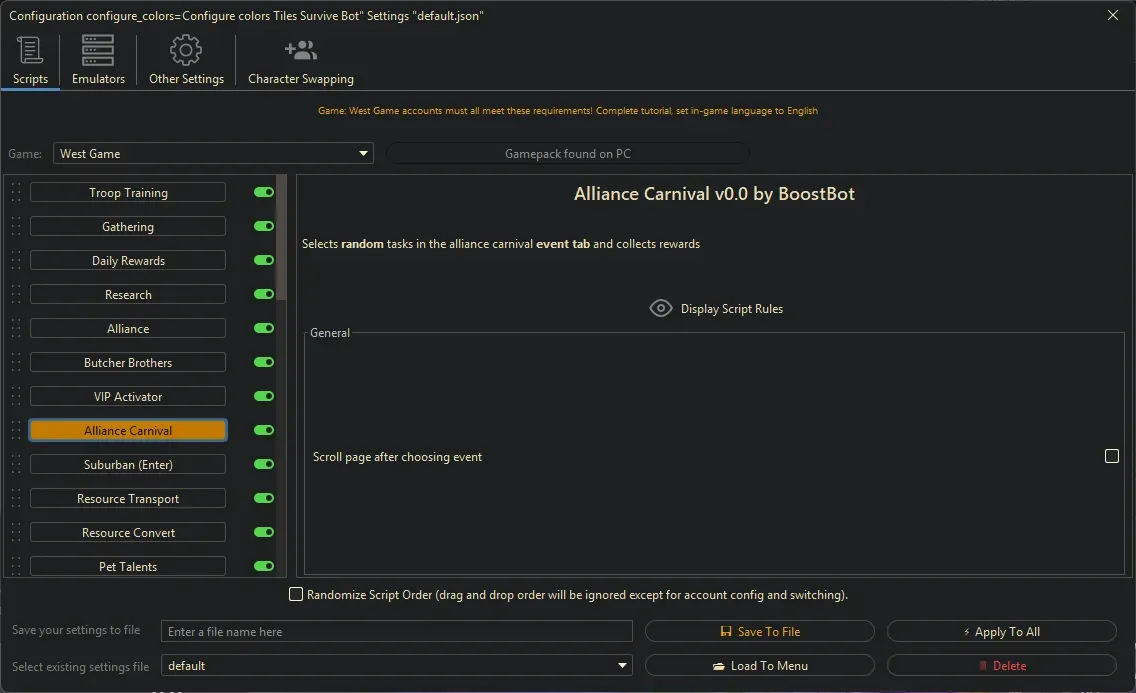The height and width of the screenshot is (693, 1136).
Task: Enable Randomize Script Order checkbox
Action: pyautogui.click(x=296, y=595)
